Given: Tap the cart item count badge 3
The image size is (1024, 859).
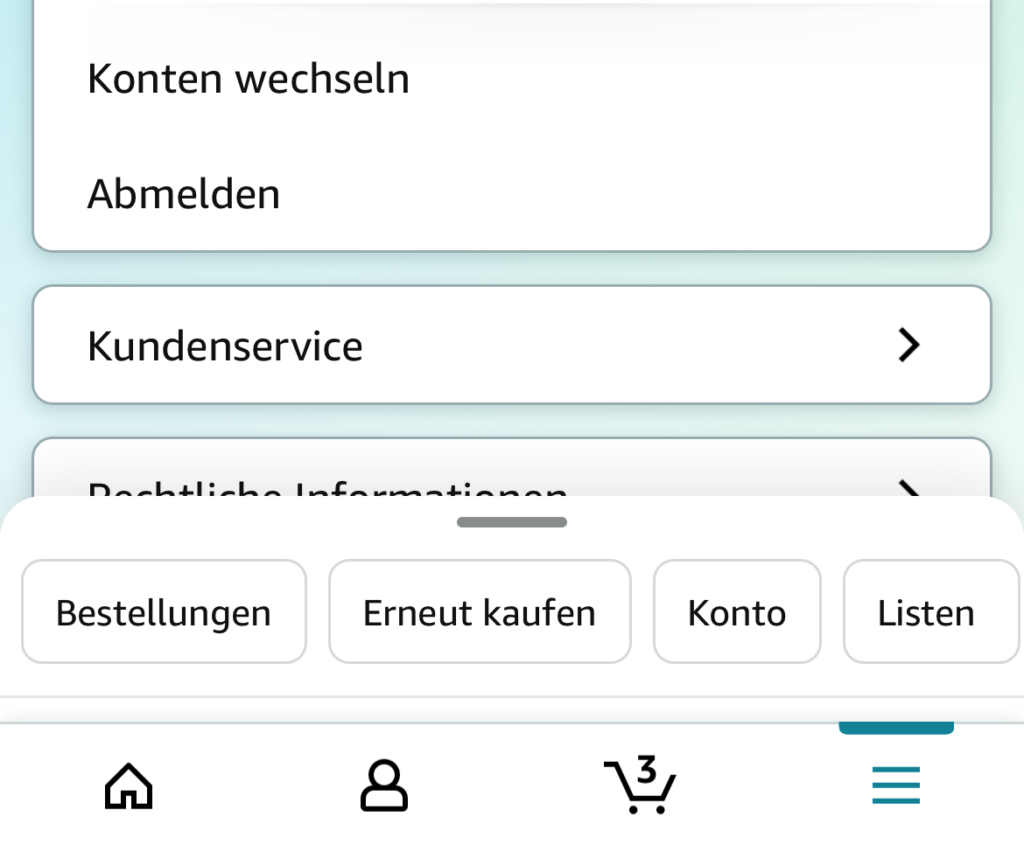Looking at the screenshot, I should (647, 769).
